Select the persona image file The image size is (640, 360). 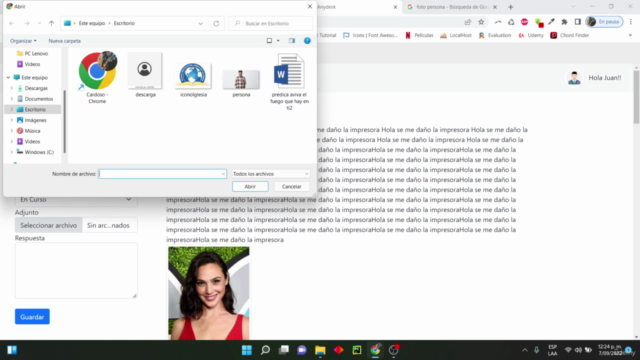pyautogui.click(x=241, y=83)
